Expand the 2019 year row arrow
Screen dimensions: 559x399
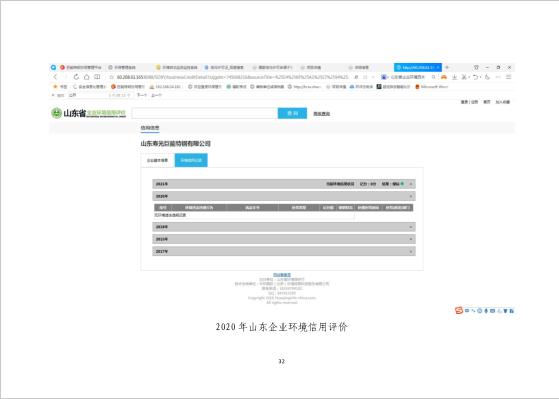(411, 227)
